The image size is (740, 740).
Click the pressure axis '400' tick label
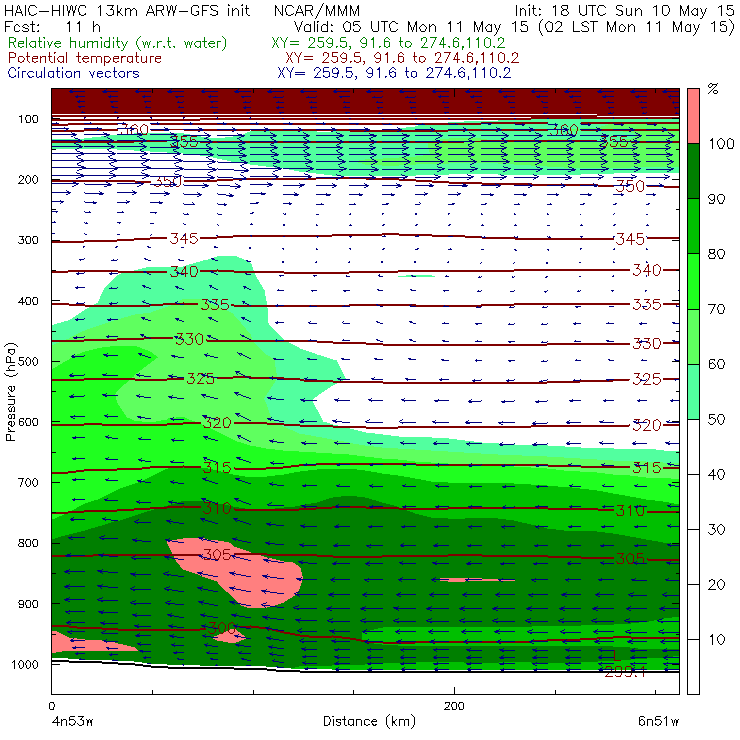pos(28,301)
